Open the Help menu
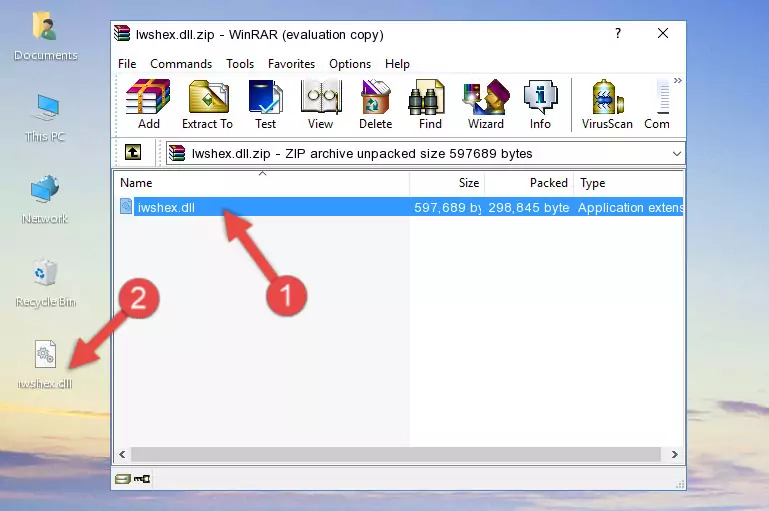Screen dimensions: 769x511 click(397, 64)
